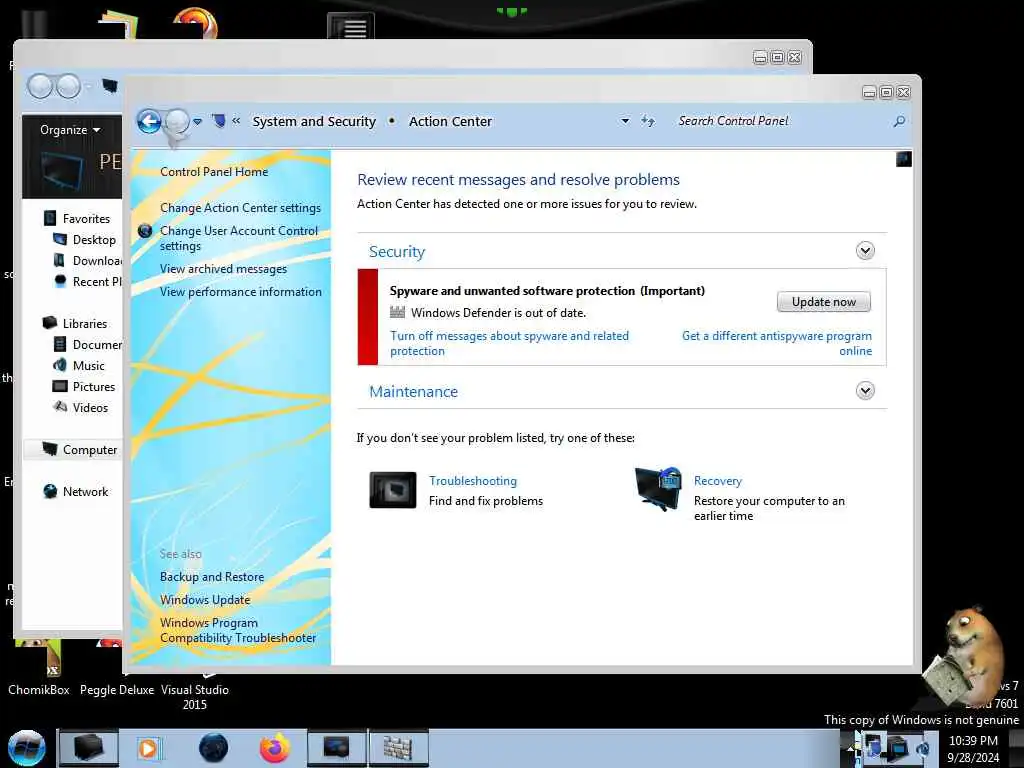Open the Visual Studio 2015 desktop shortcut
This screenshot has height=768, width=1024.
(195, 696)
